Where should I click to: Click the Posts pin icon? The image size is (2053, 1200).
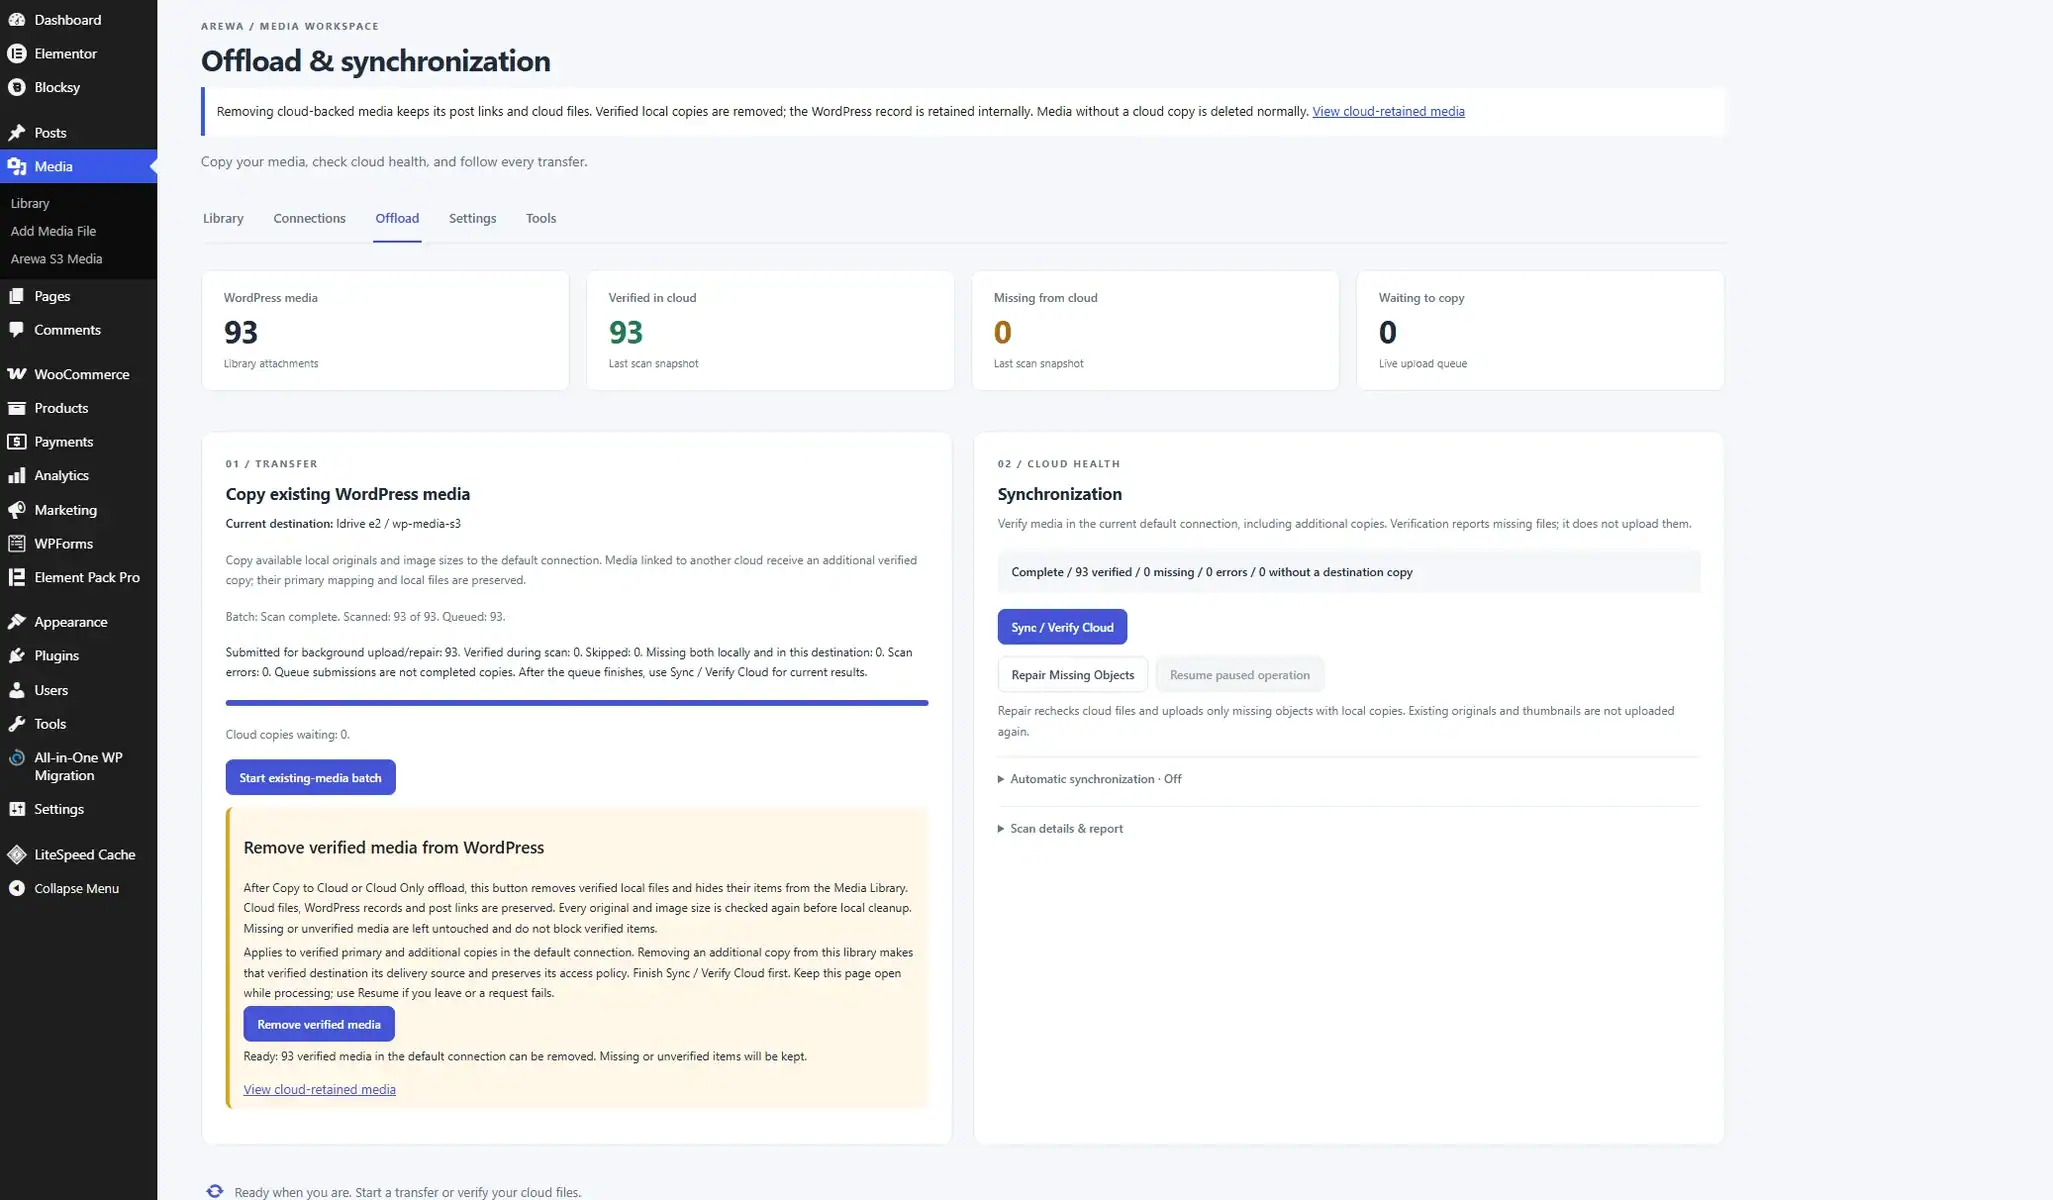click(17, 133)
